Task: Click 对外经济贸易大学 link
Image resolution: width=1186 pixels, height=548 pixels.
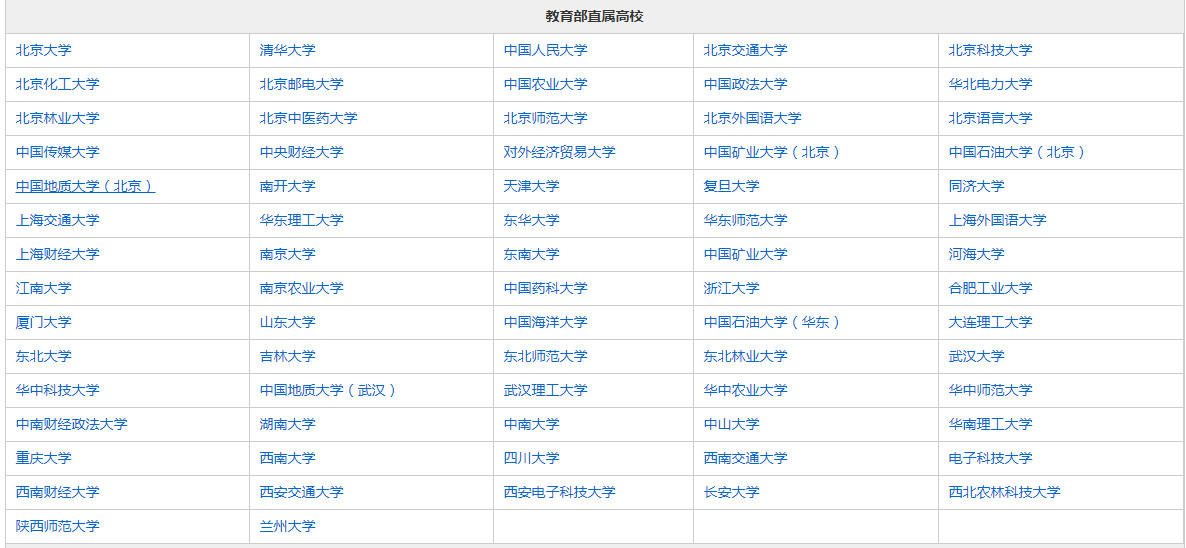Action: click(560, 153)
